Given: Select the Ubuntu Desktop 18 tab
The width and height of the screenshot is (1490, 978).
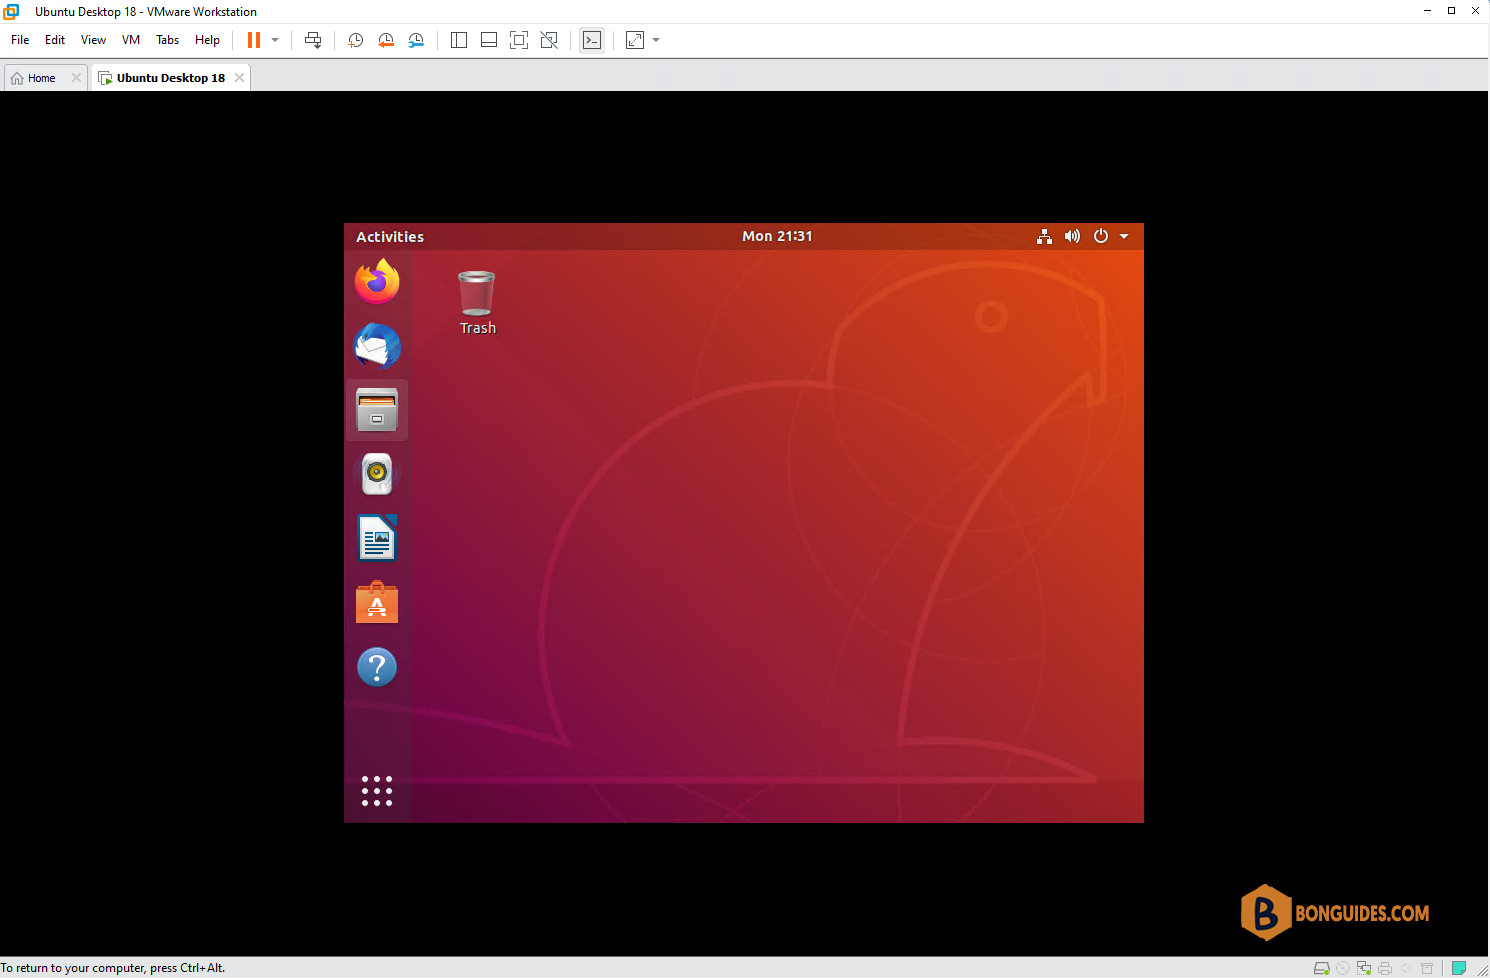Looking at the screenshot, I should [170, 78].
